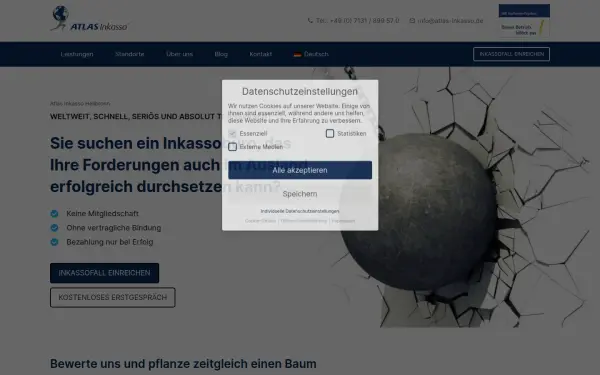Click the certification badge in the header corner

click(x=524, y=20)
